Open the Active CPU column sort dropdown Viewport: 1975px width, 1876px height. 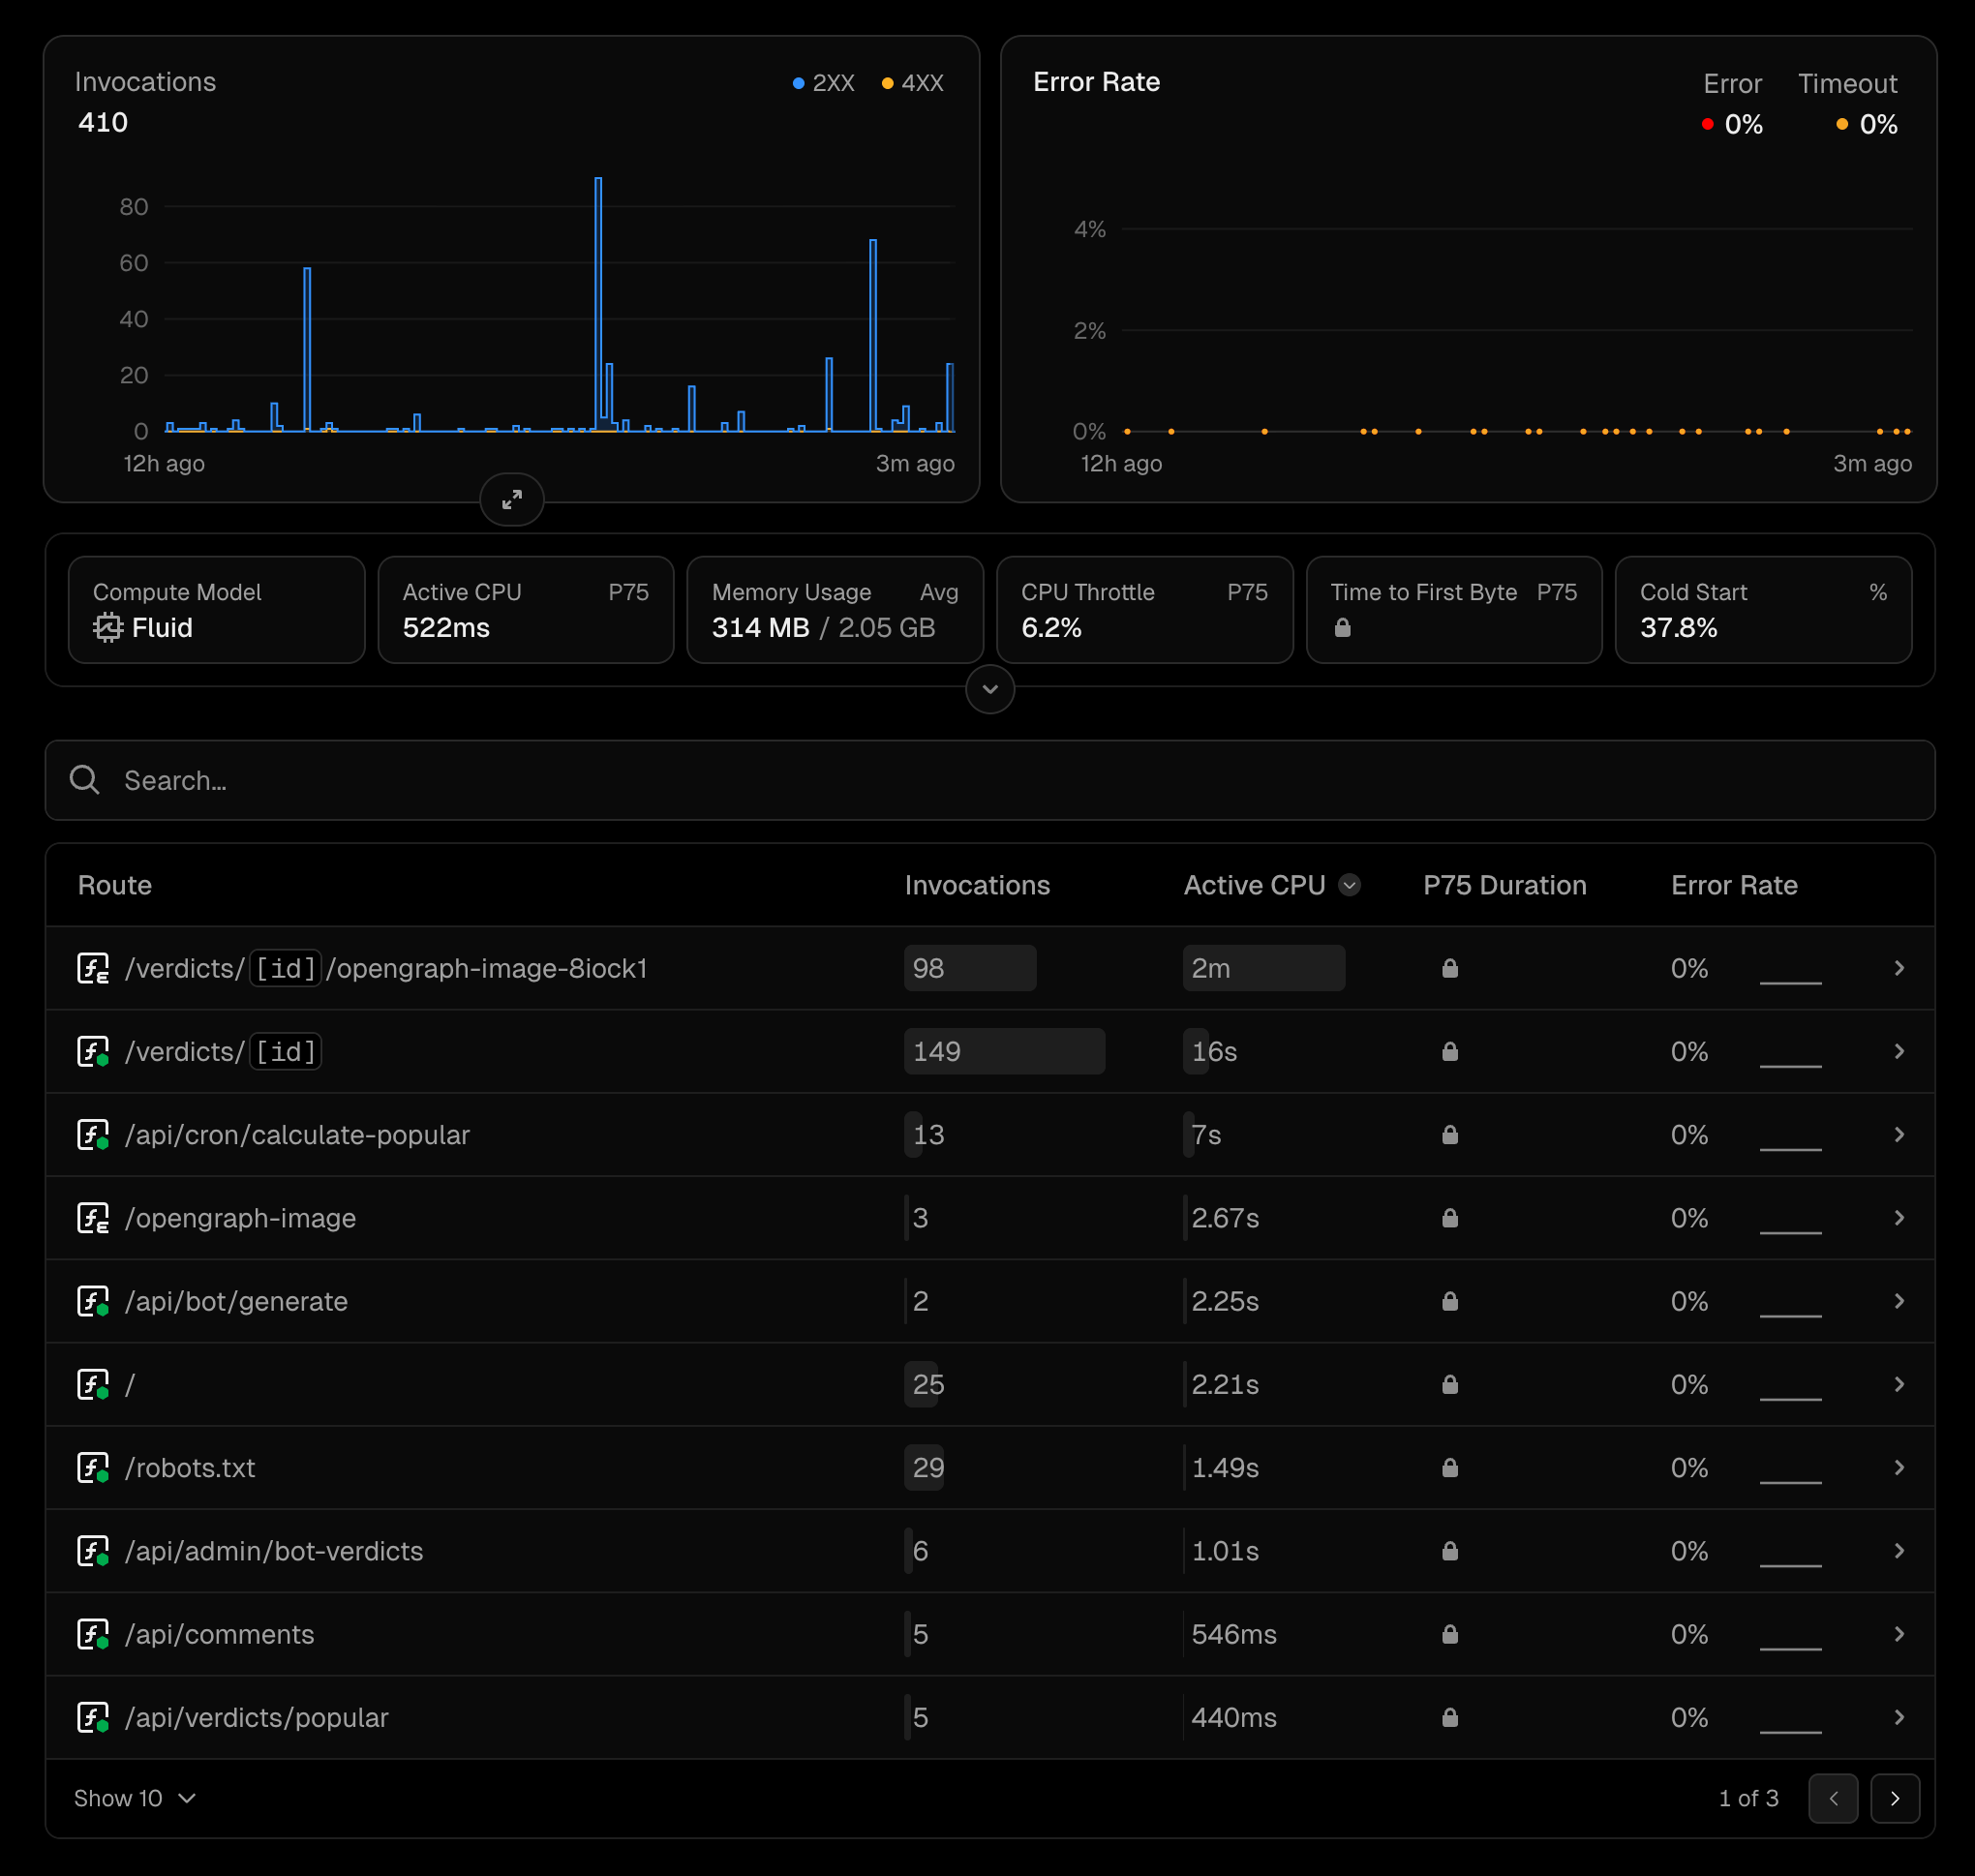[x=1349, y=885]
